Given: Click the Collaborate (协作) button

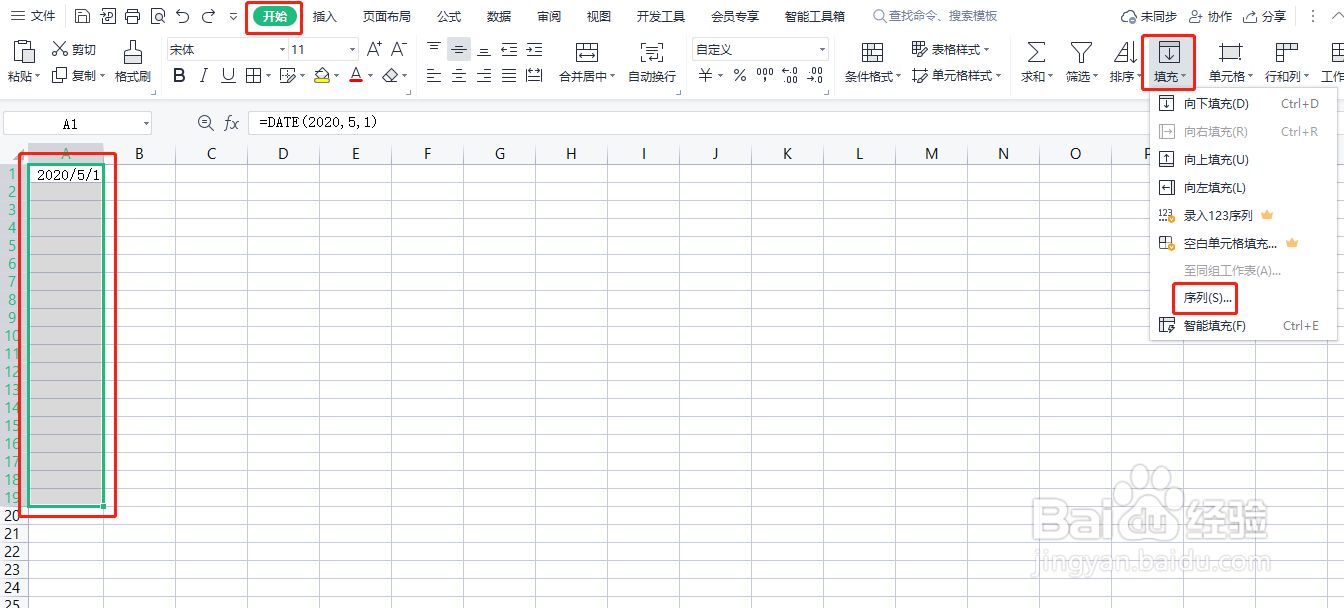Looking at the screenshot, I should click(x=1210, y=16).
